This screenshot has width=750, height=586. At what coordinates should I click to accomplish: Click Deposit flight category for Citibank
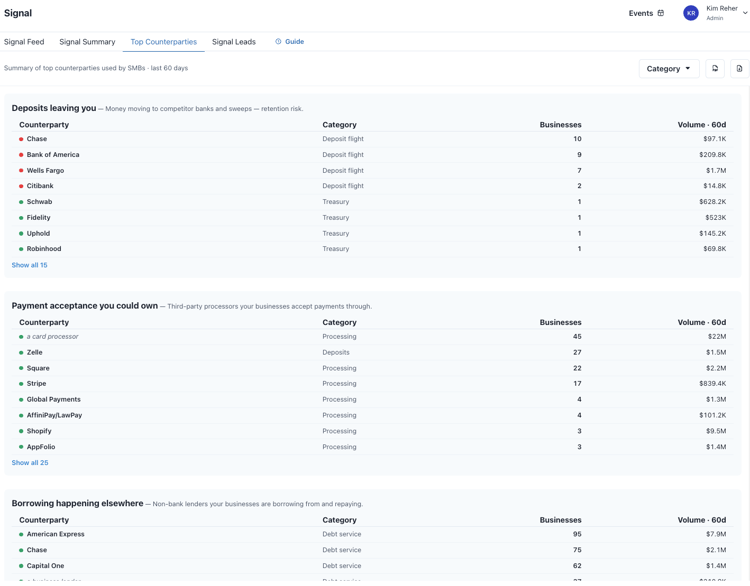[x=343, y=186]
